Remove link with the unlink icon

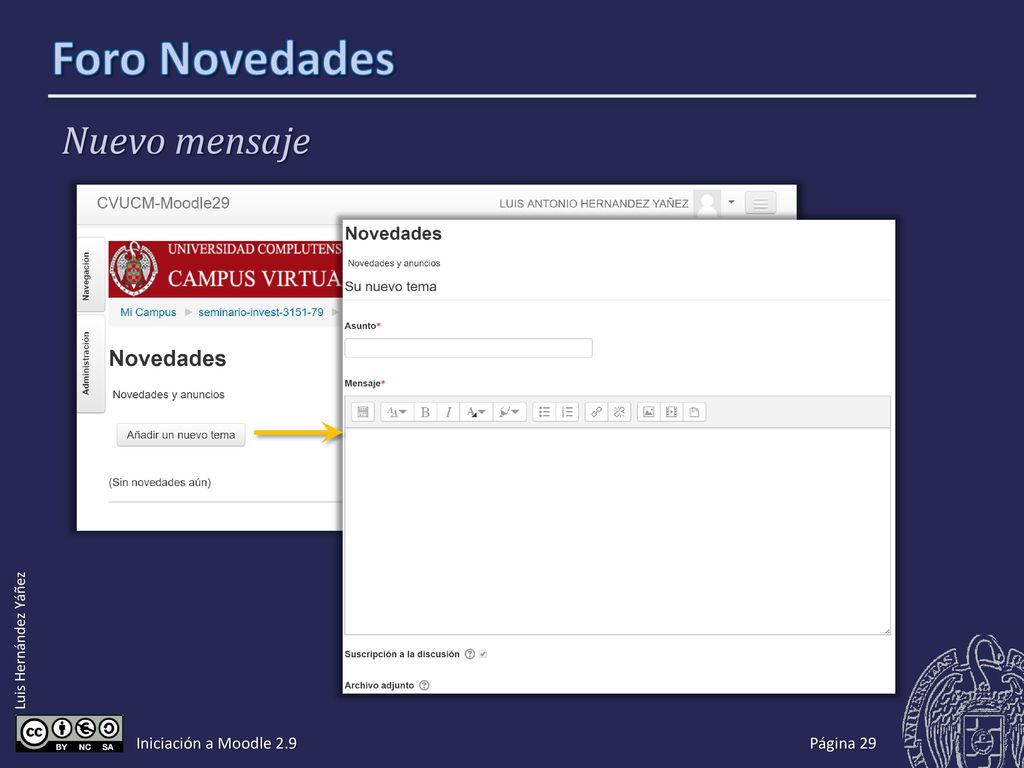619,412
